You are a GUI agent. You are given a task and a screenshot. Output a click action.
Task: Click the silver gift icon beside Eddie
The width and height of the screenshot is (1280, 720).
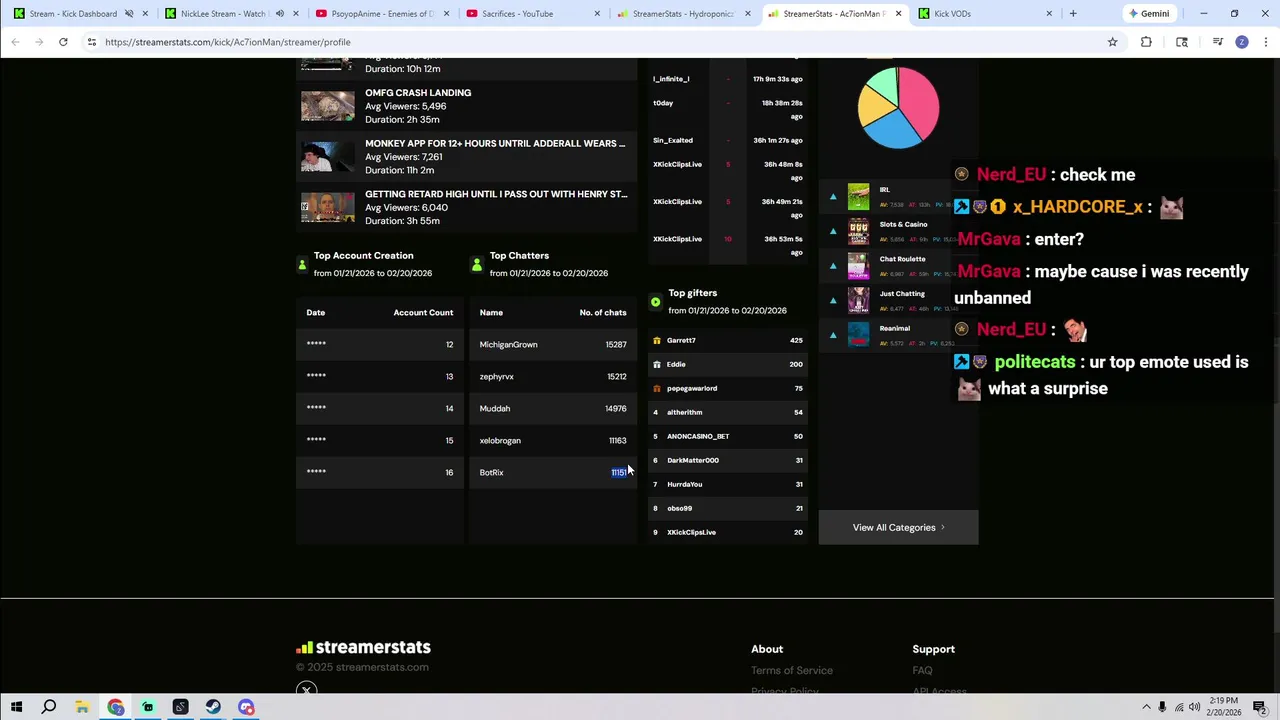pos(657,365)
